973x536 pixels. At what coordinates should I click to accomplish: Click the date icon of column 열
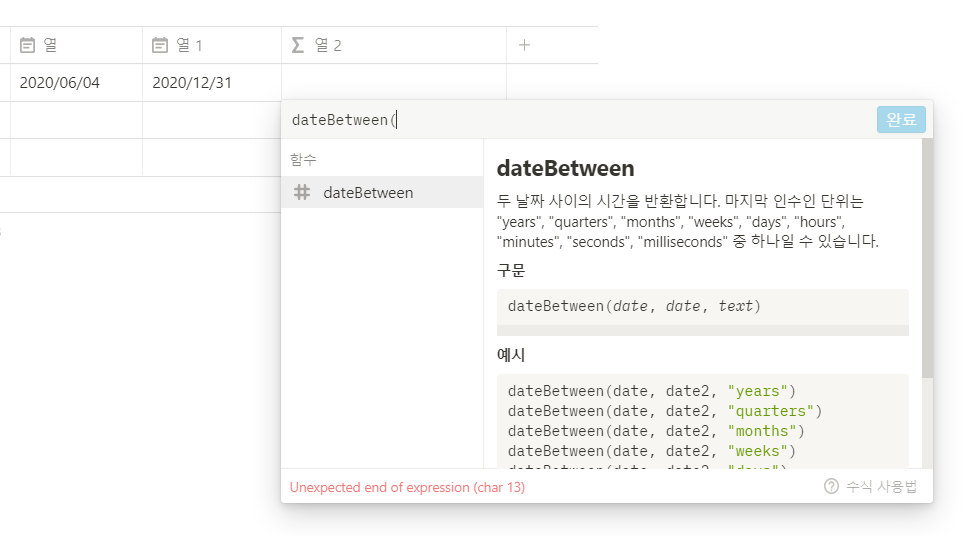tap(27, 45)
